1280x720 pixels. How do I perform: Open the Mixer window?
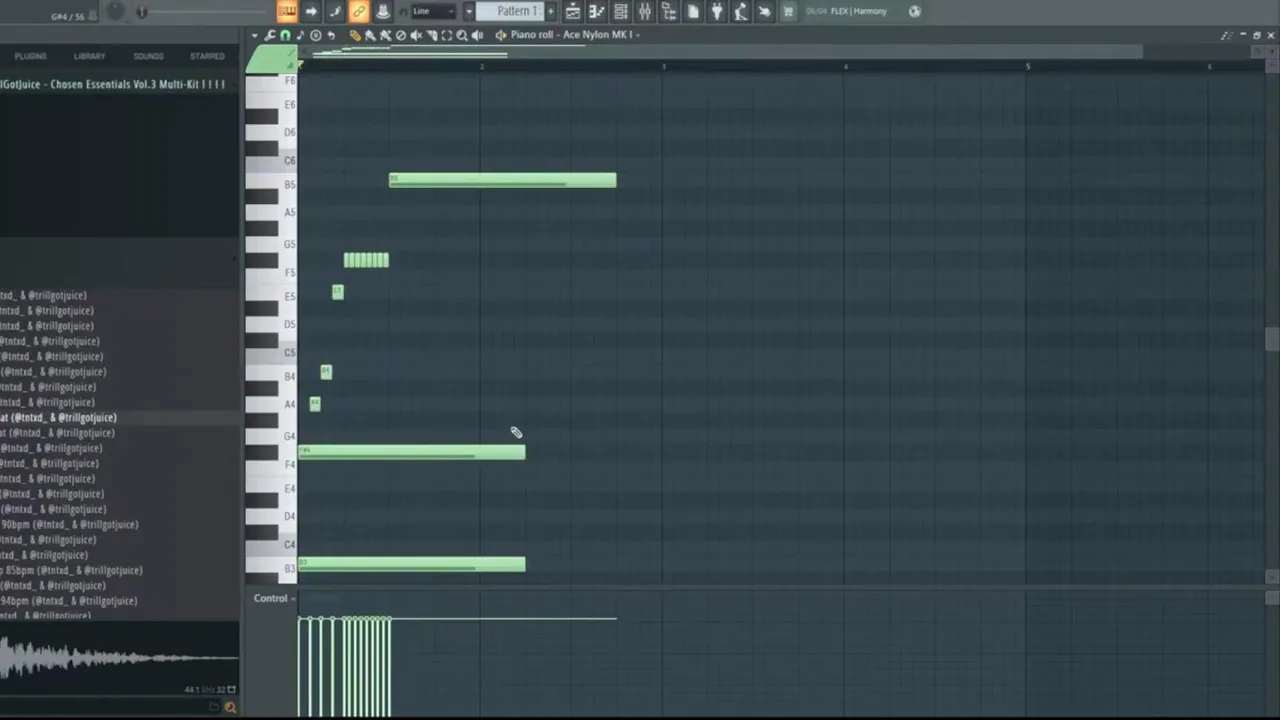645,11
